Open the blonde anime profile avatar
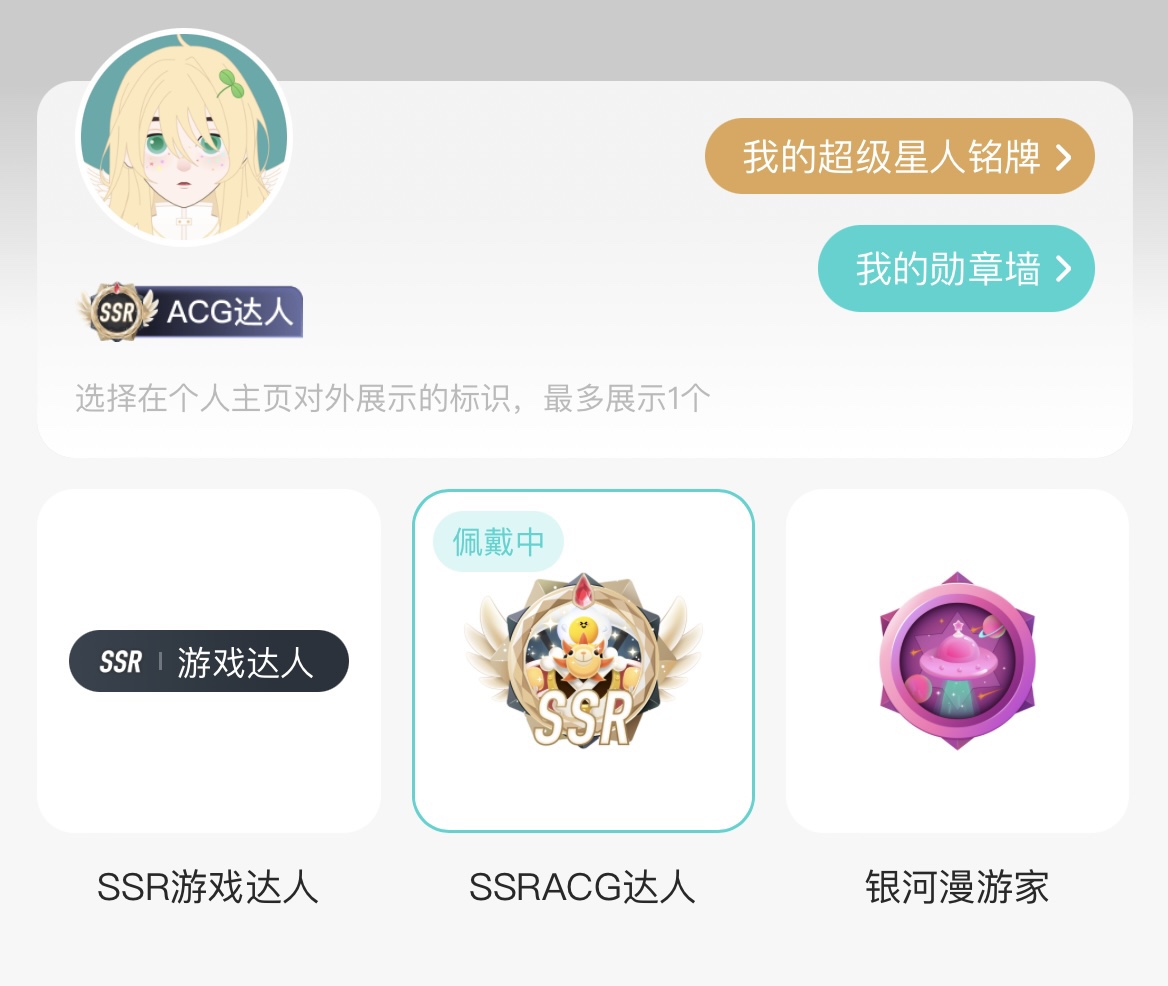The width and height of the screenshot is (1168, 986). click(x=184, y=137)
